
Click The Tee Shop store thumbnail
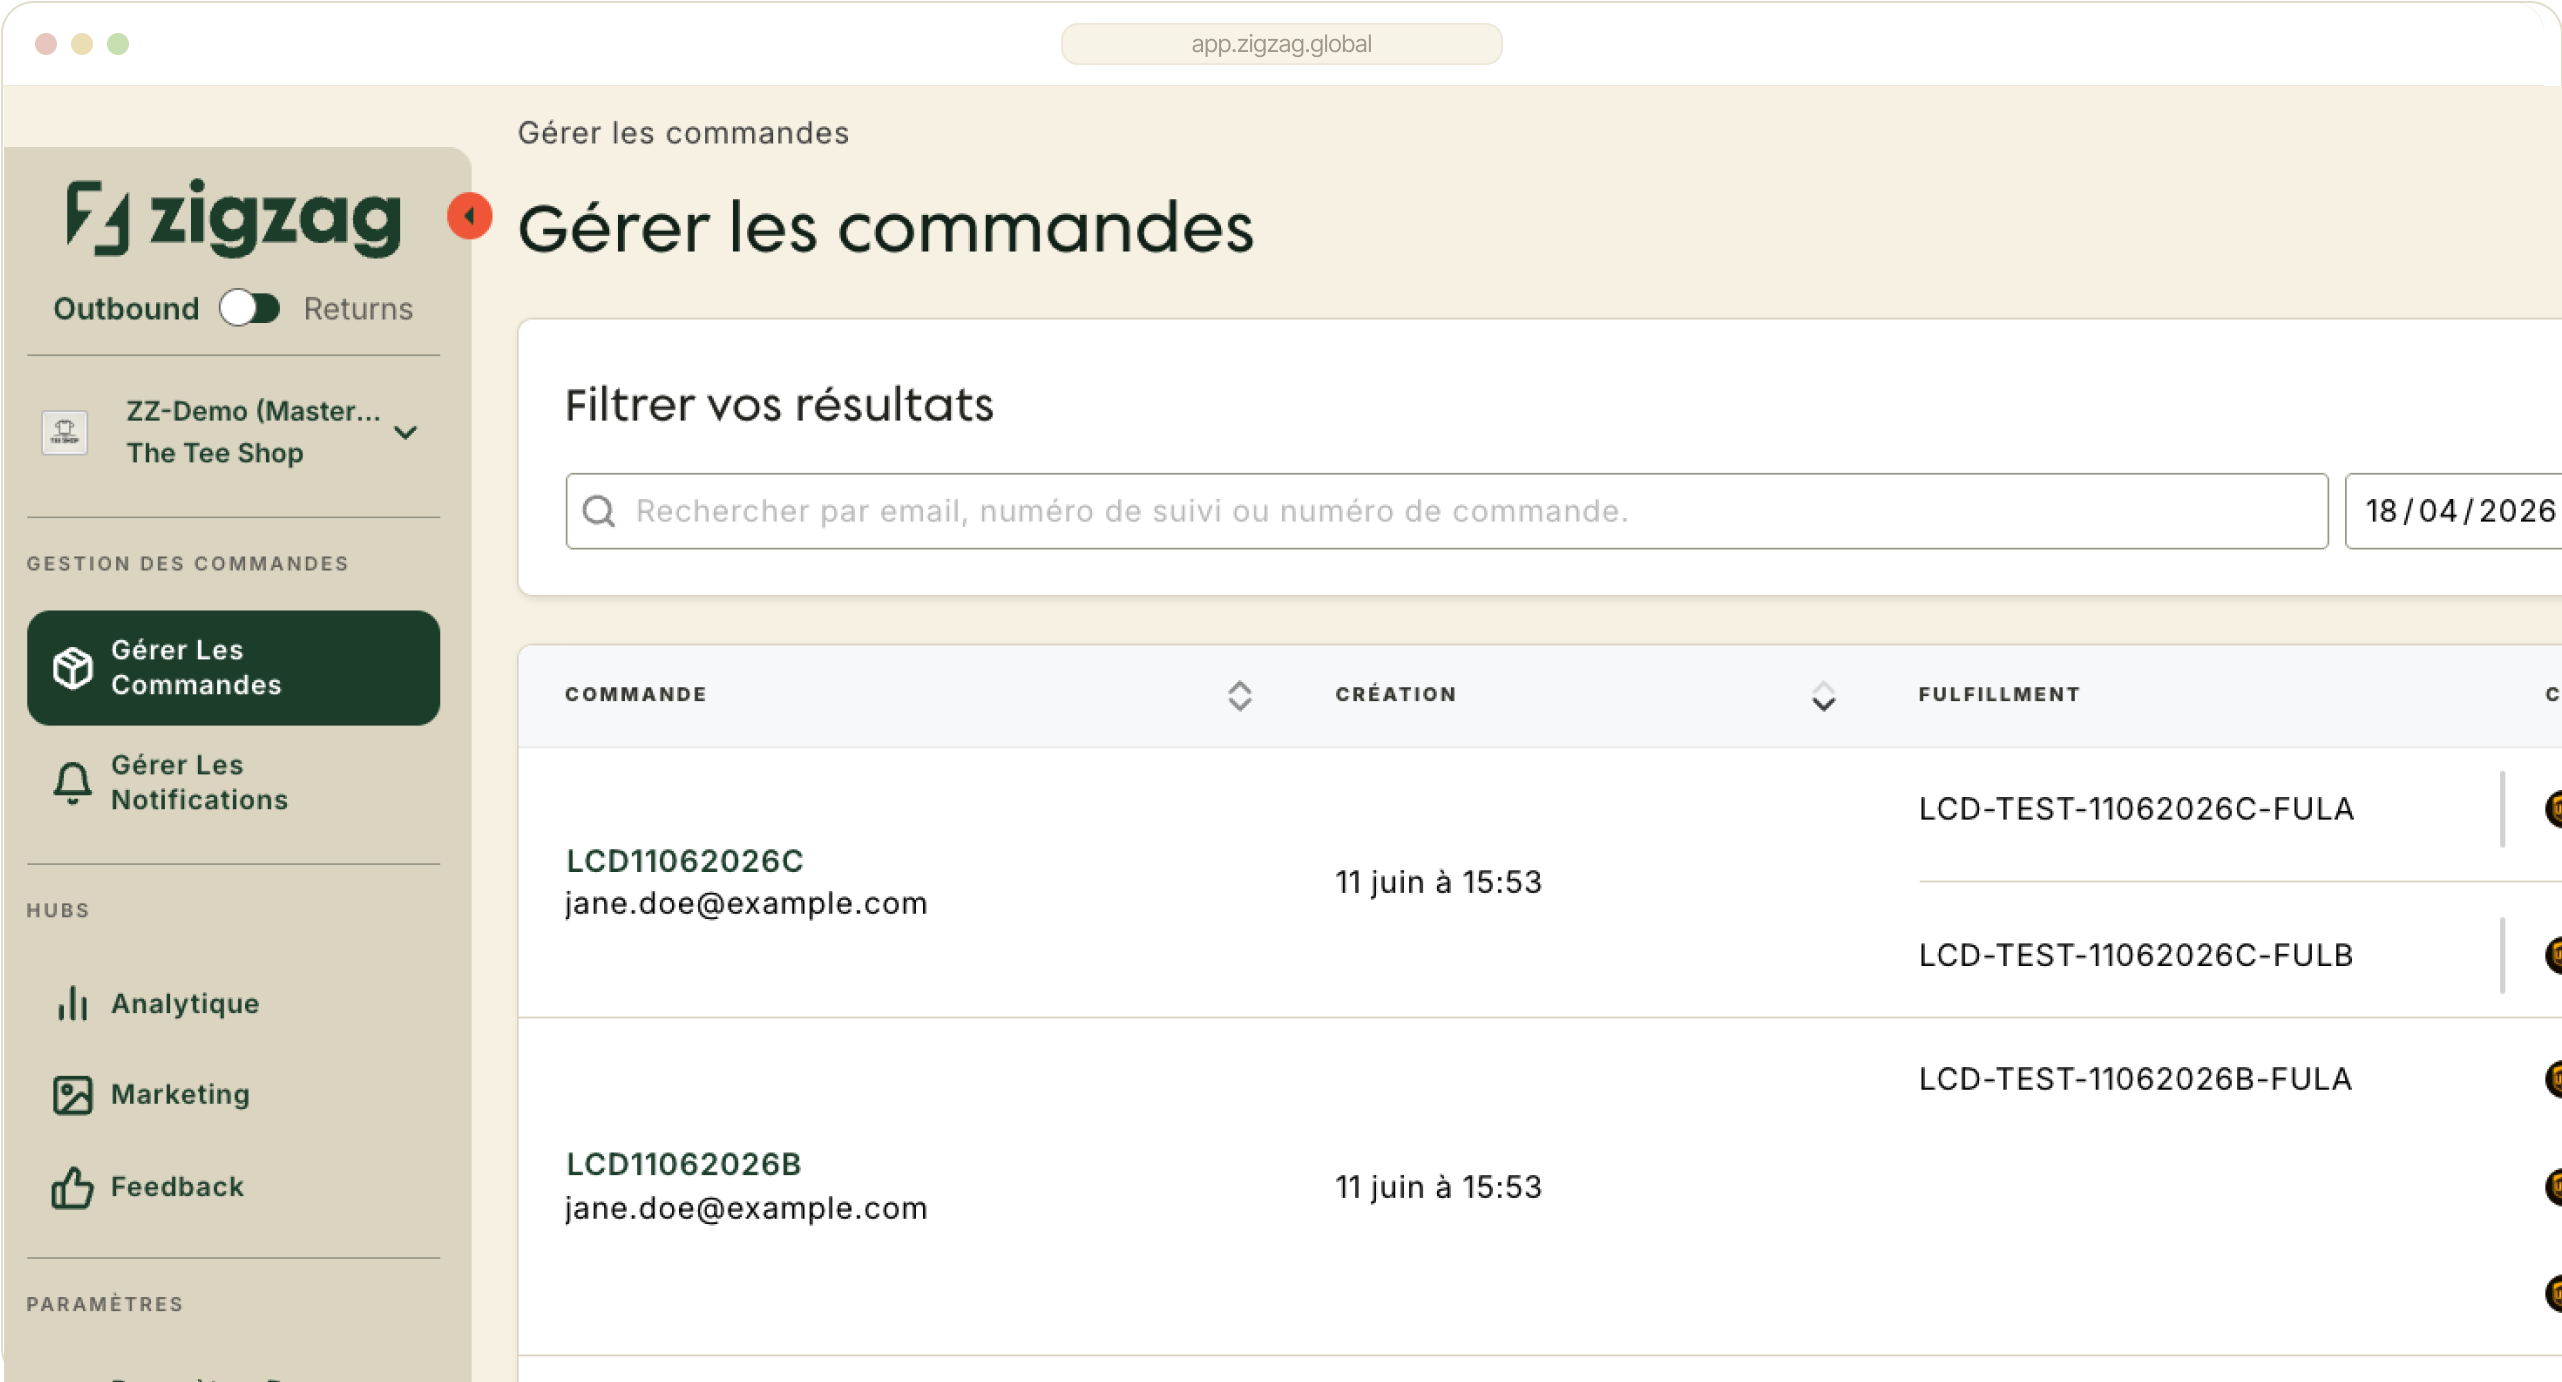pos(65,432)
